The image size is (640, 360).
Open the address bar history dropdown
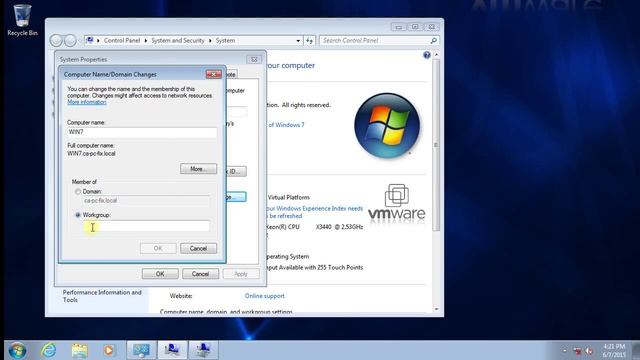[298, 40]
